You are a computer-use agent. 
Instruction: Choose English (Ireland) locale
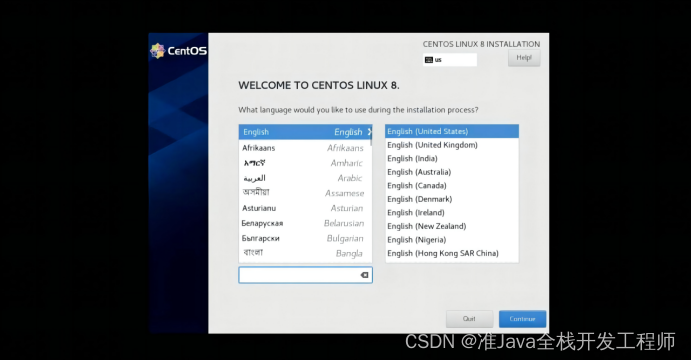[452, 213]
